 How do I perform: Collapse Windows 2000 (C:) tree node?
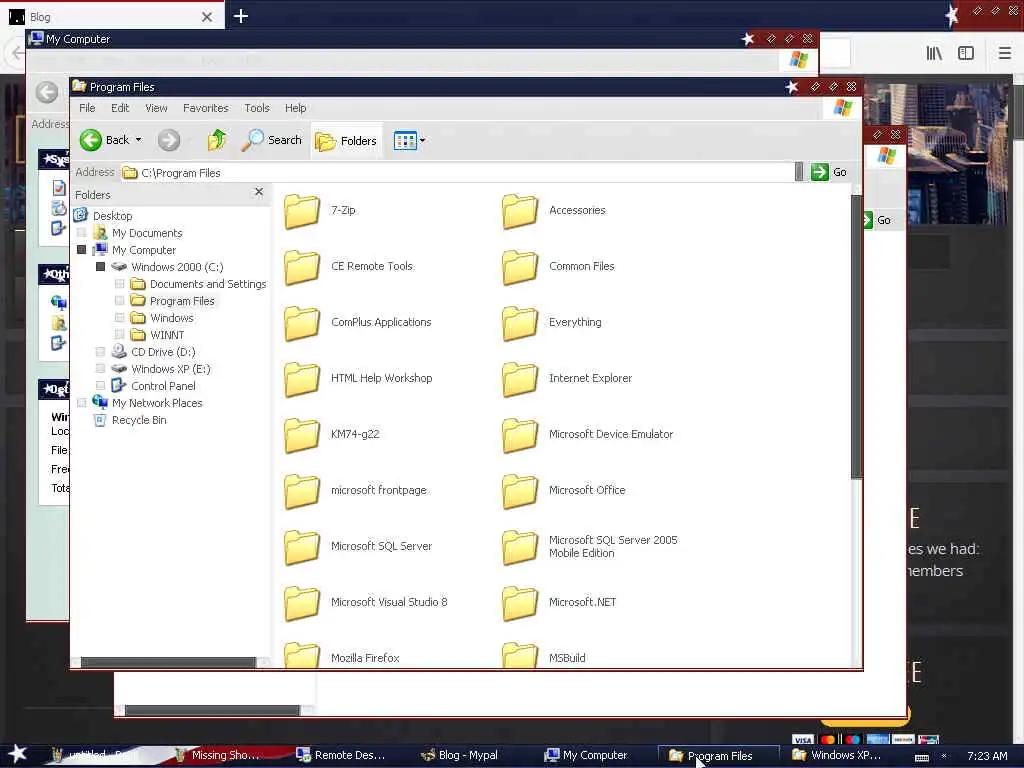pyautogui.click(x=101, y=266)
